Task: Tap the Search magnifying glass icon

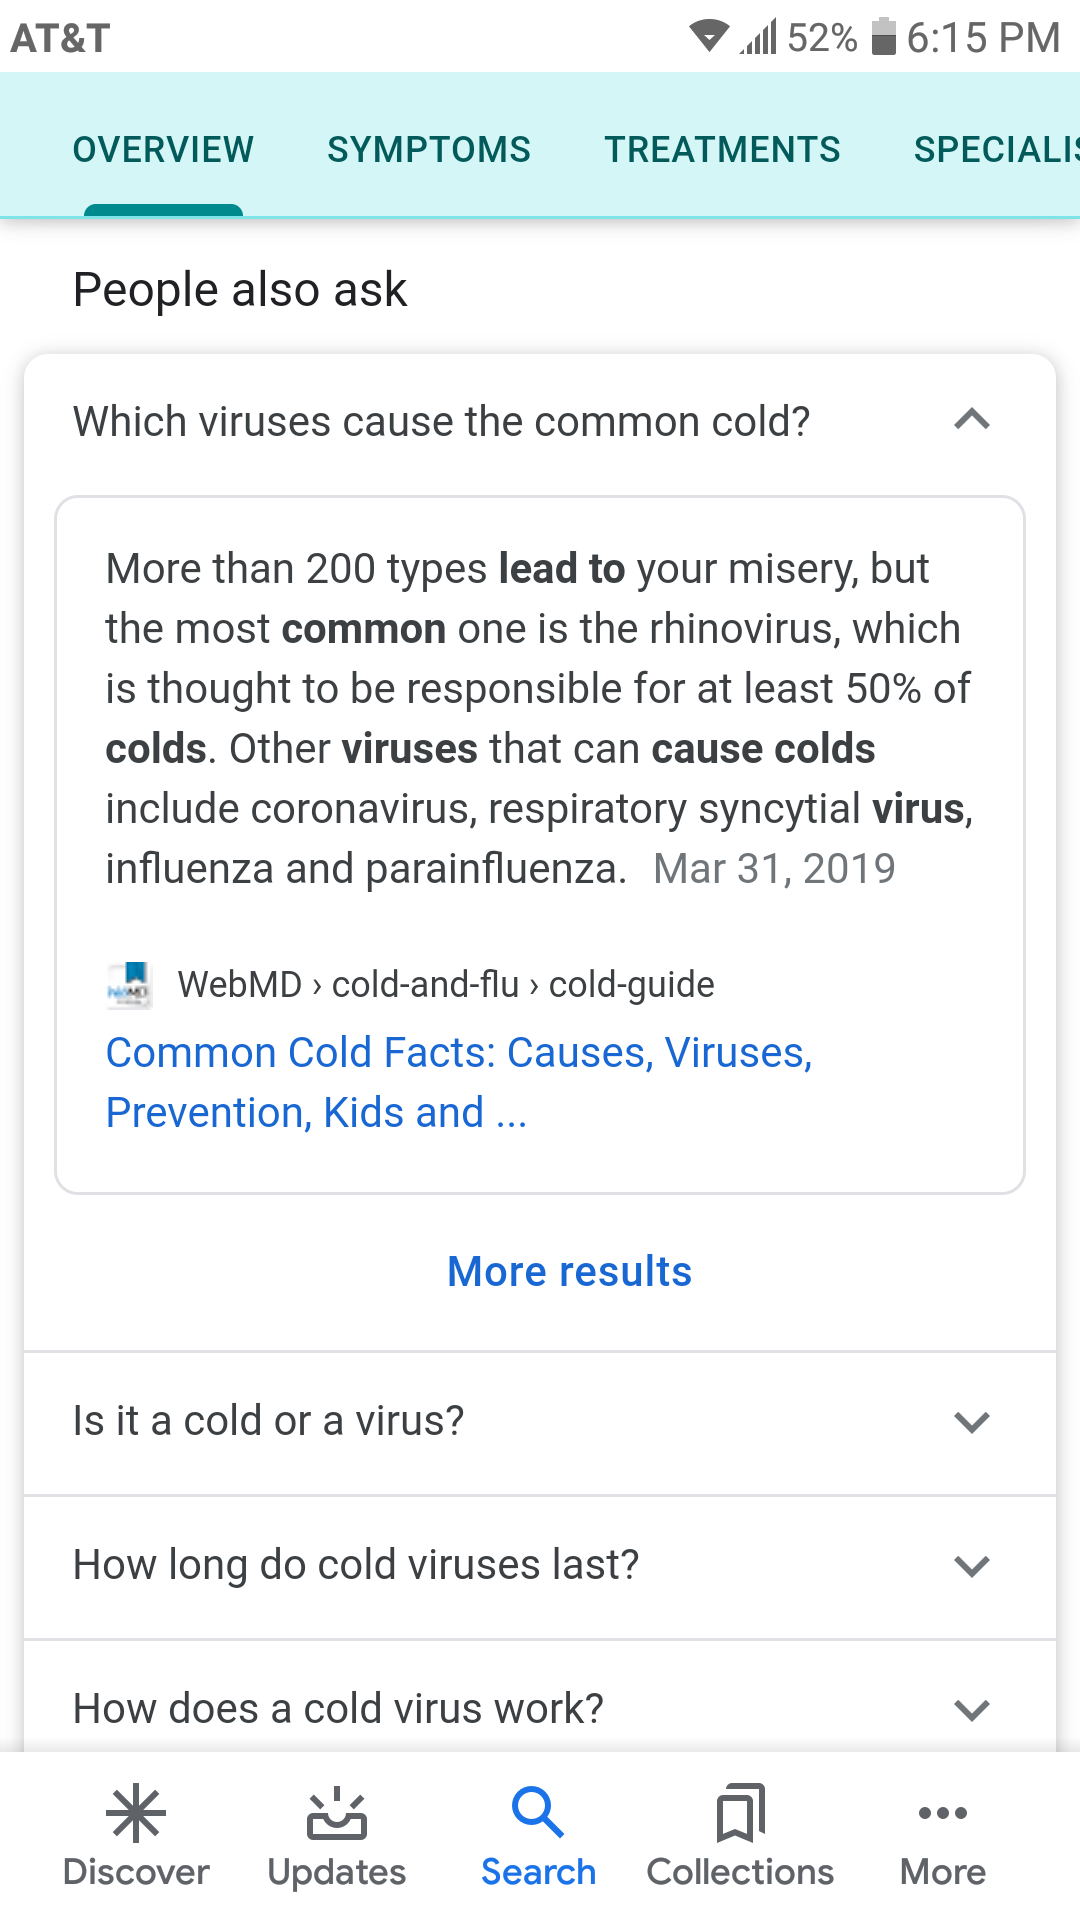Action: 538,1812
